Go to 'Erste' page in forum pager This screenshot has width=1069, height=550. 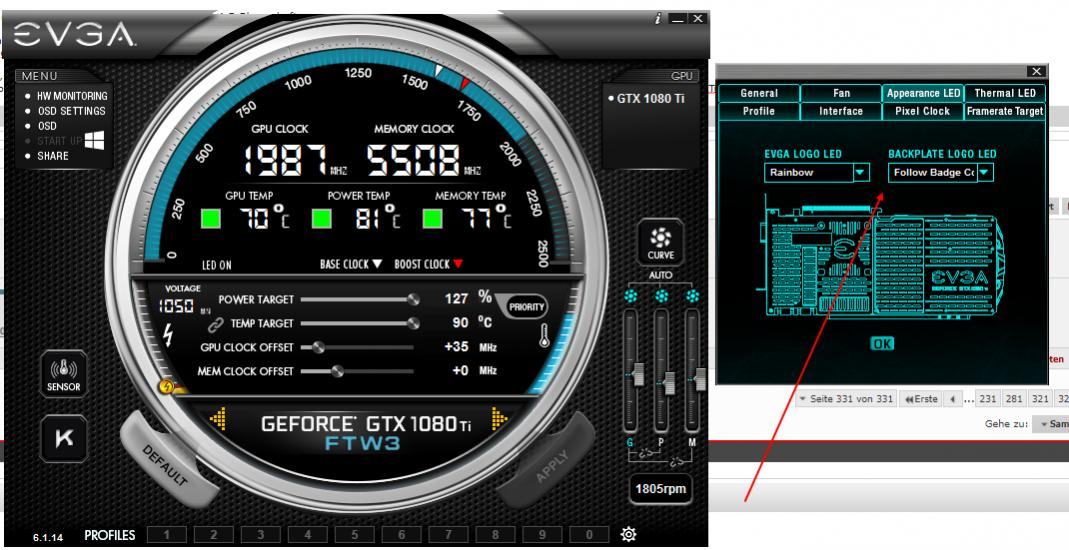click(x=920, y=399)
